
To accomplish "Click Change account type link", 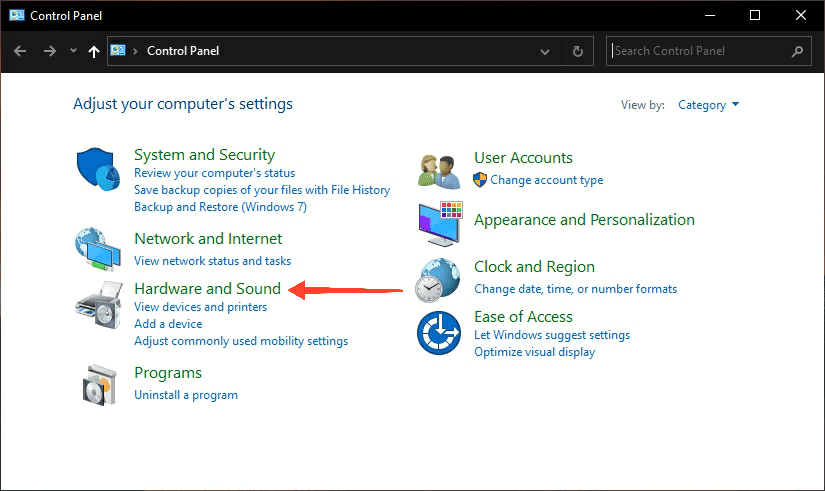I will (547, 180).
